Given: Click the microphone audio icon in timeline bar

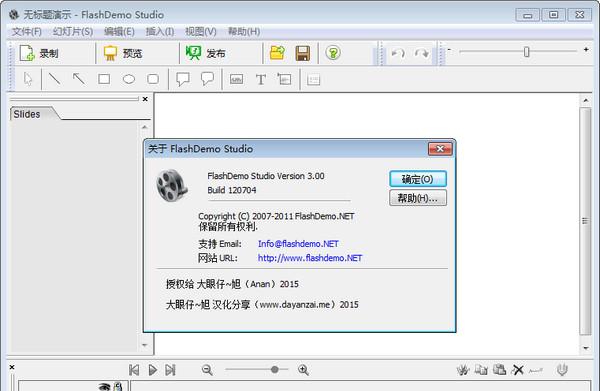Looking at the screenshot, I should click(x=562, y=370).
